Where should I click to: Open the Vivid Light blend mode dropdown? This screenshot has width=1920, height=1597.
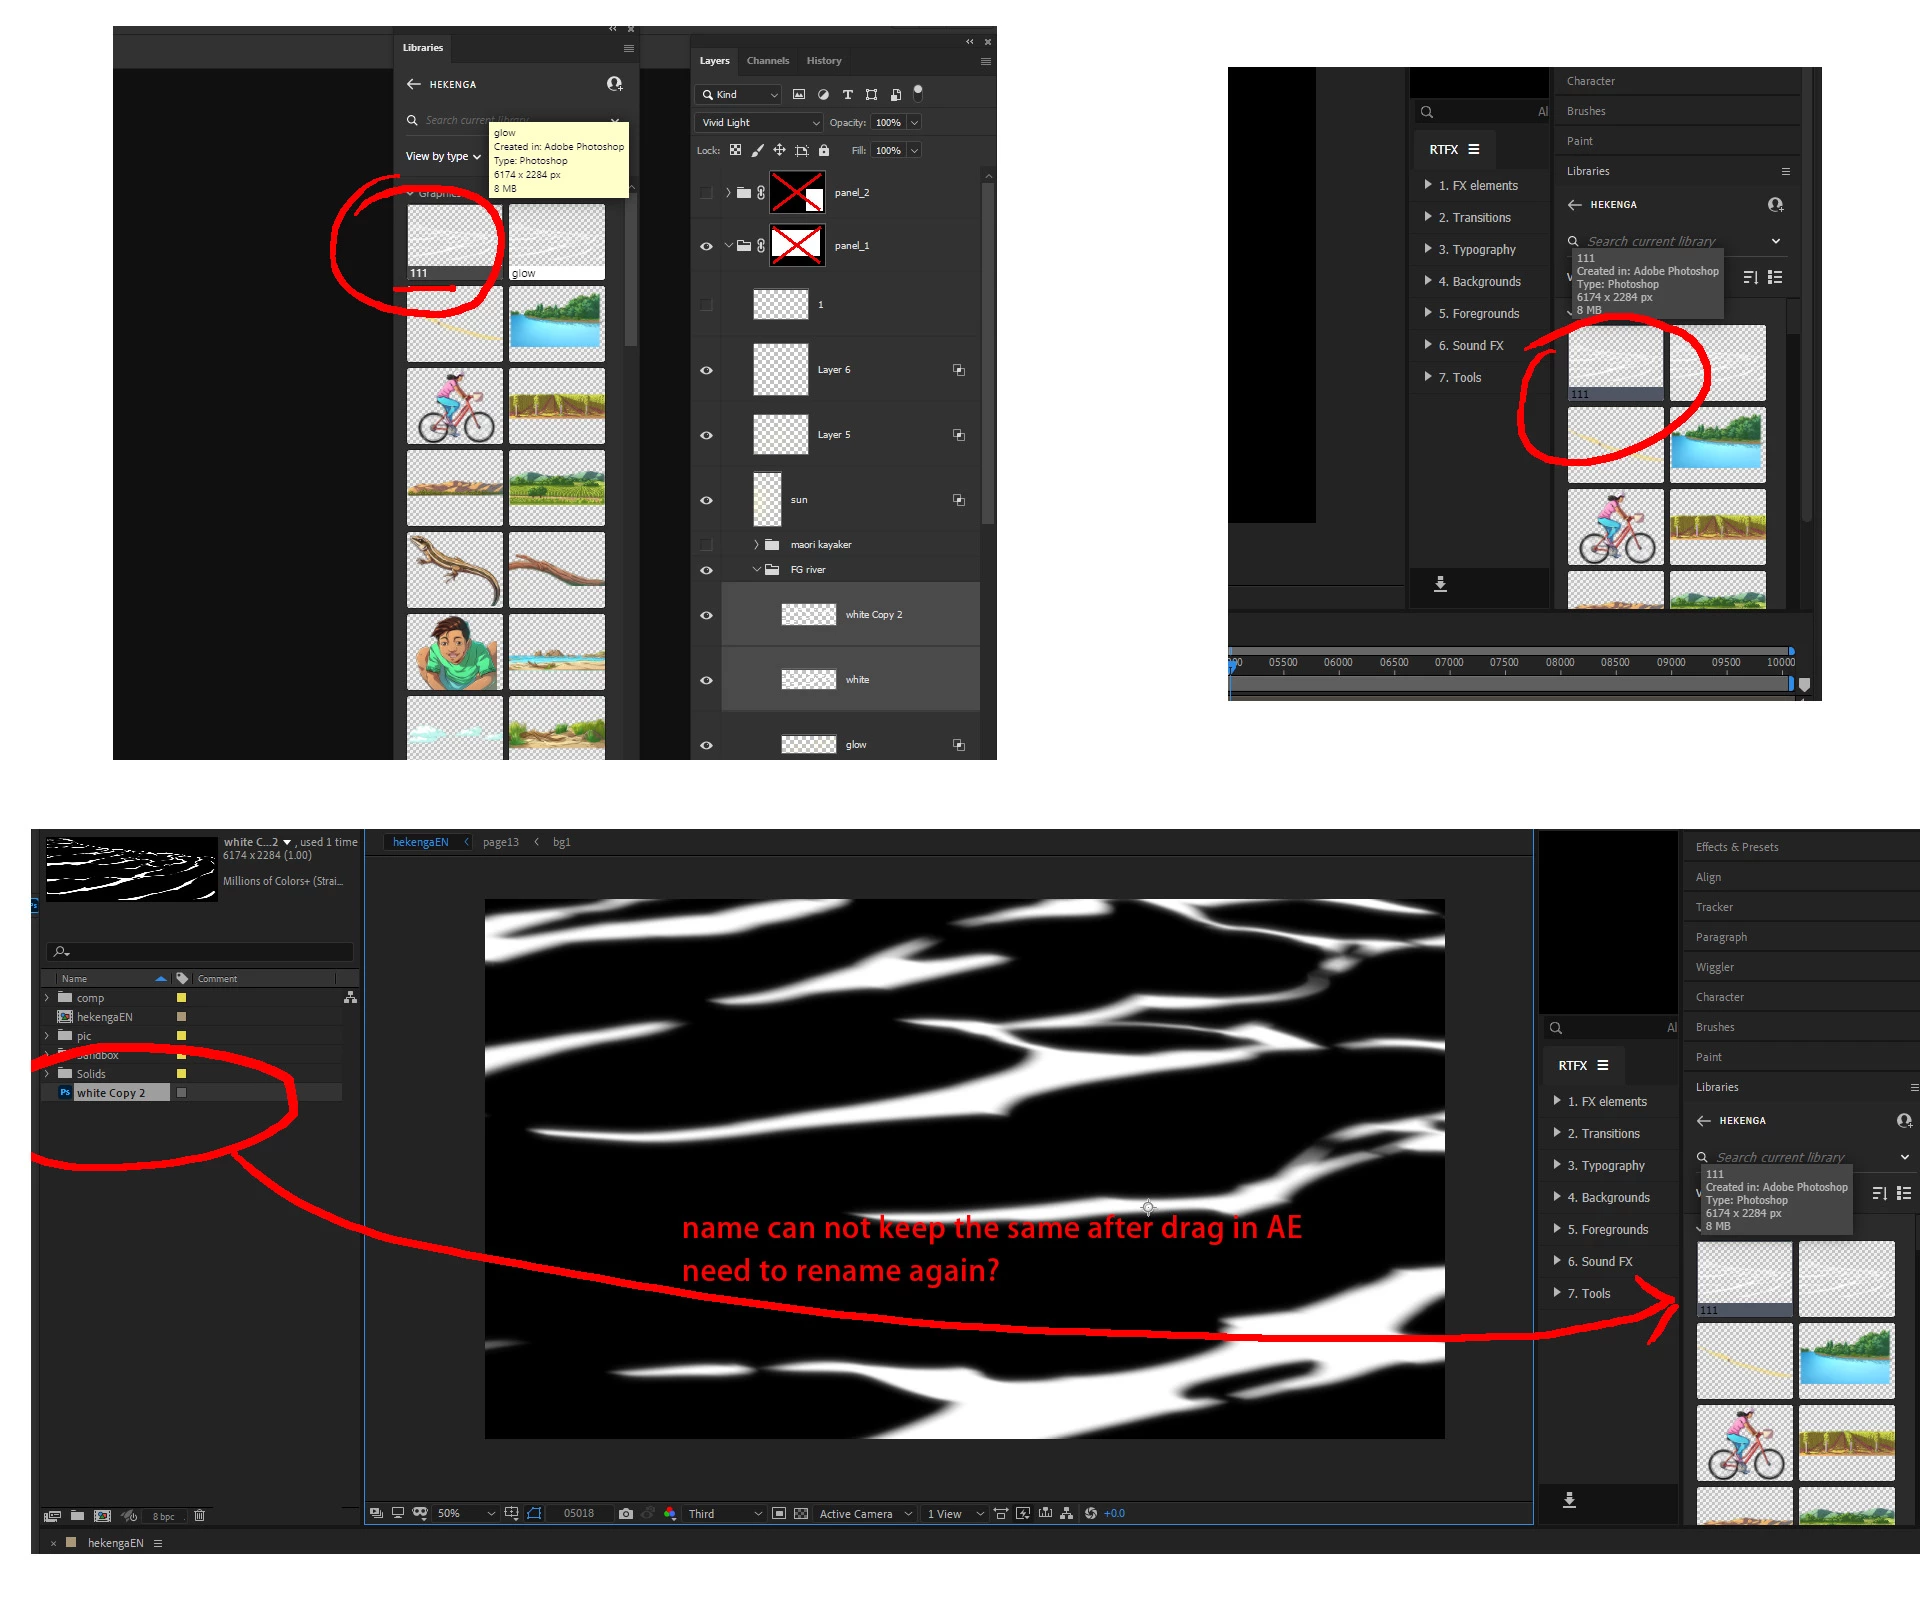(x=760, y=123)
